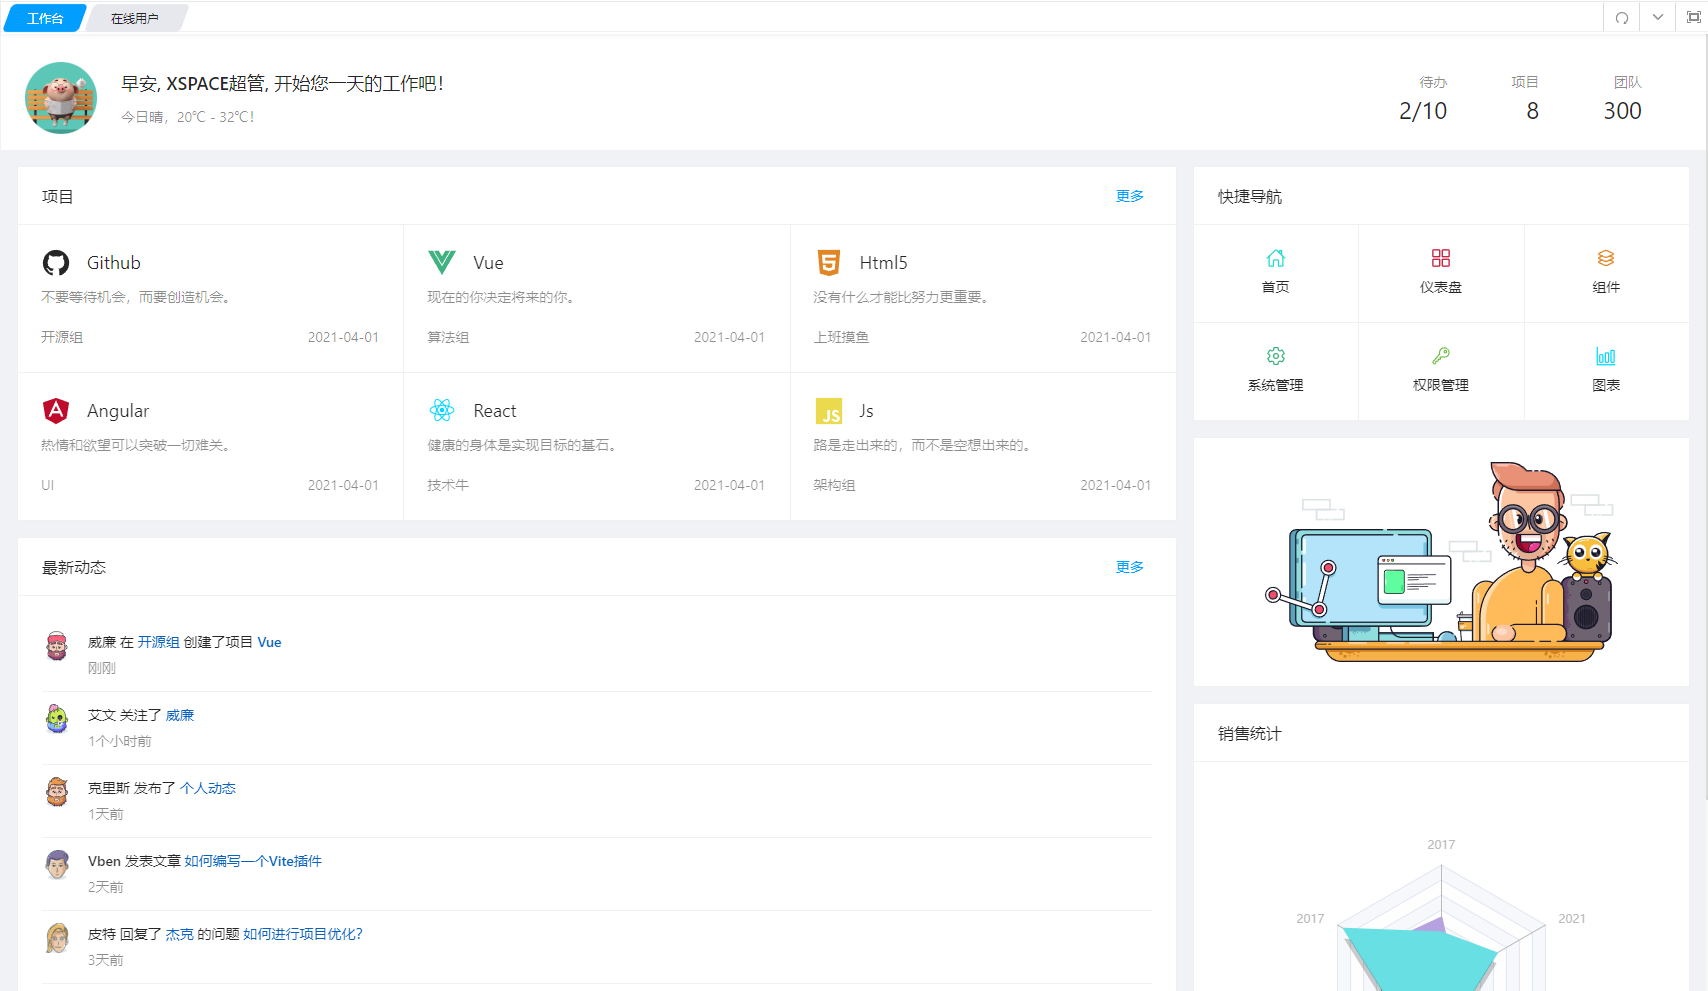Click the React logo icon
1708x991 pixels.
442,410
